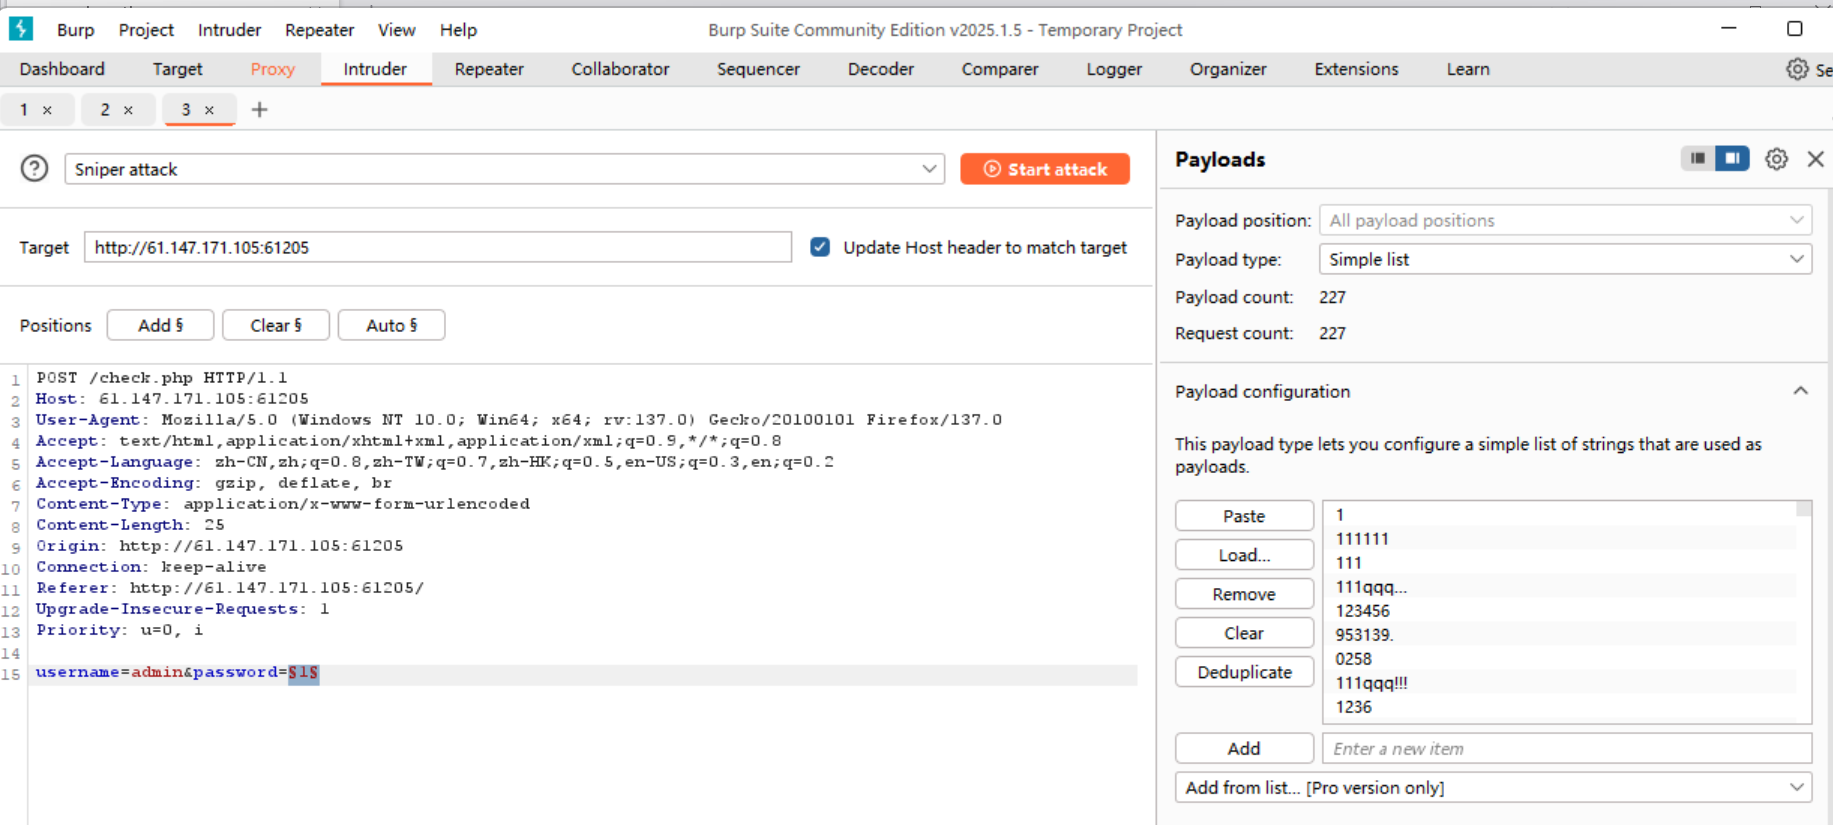Add a new Intruder tab with plus icon
The width and height of the screenshot is (1833, 825).
pos(259,110)
